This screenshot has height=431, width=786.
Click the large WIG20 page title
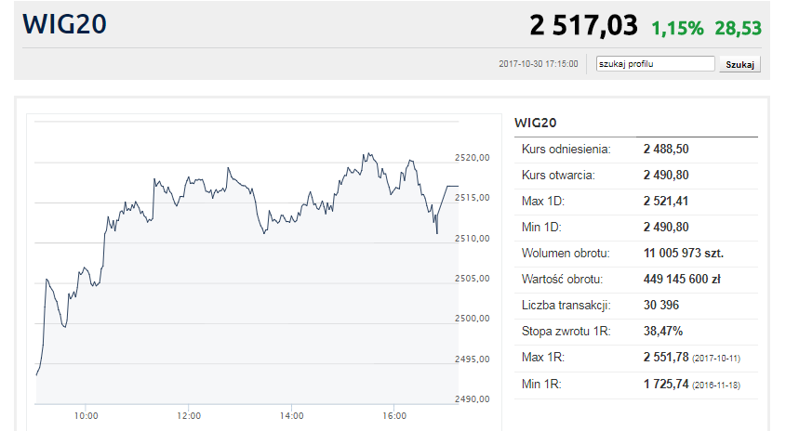(66, 24)
